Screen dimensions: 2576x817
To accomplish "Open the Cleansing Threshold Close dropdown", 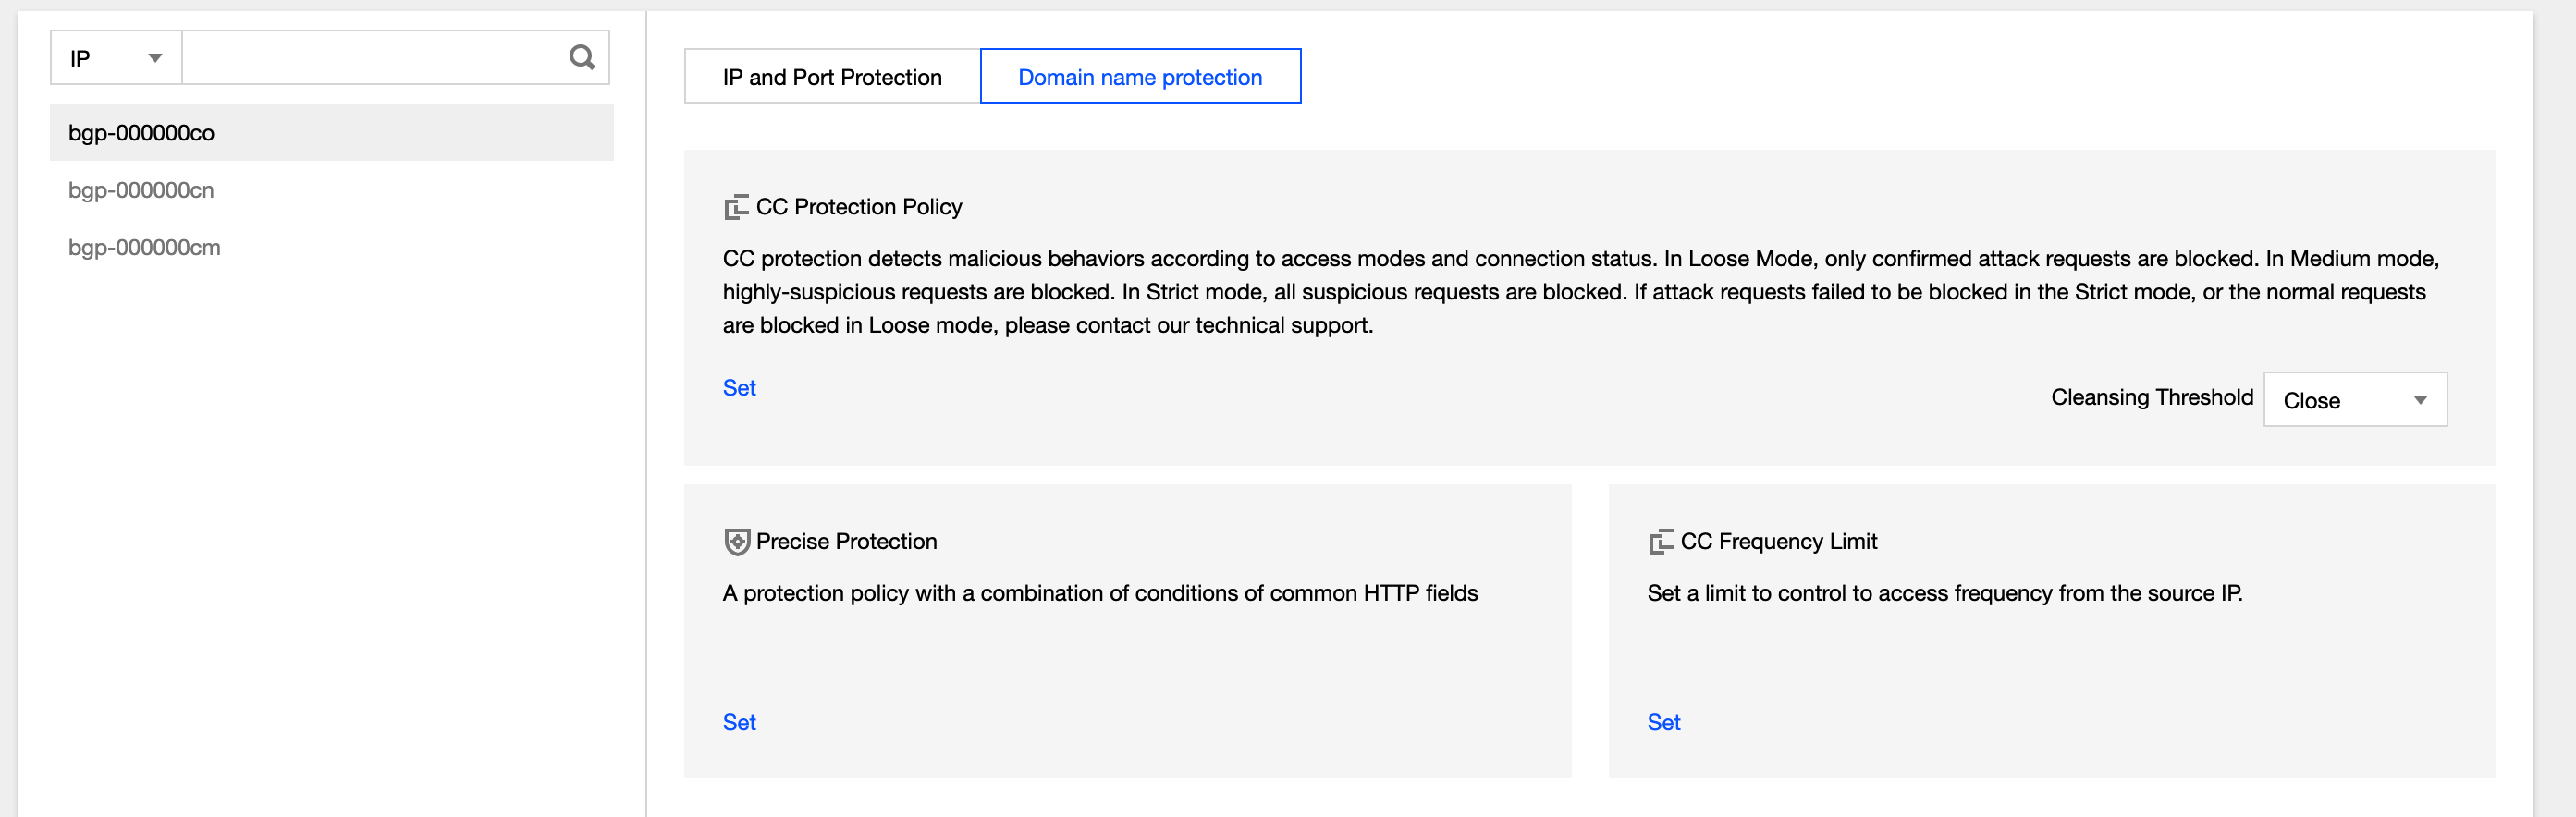I will [2355, 400].
